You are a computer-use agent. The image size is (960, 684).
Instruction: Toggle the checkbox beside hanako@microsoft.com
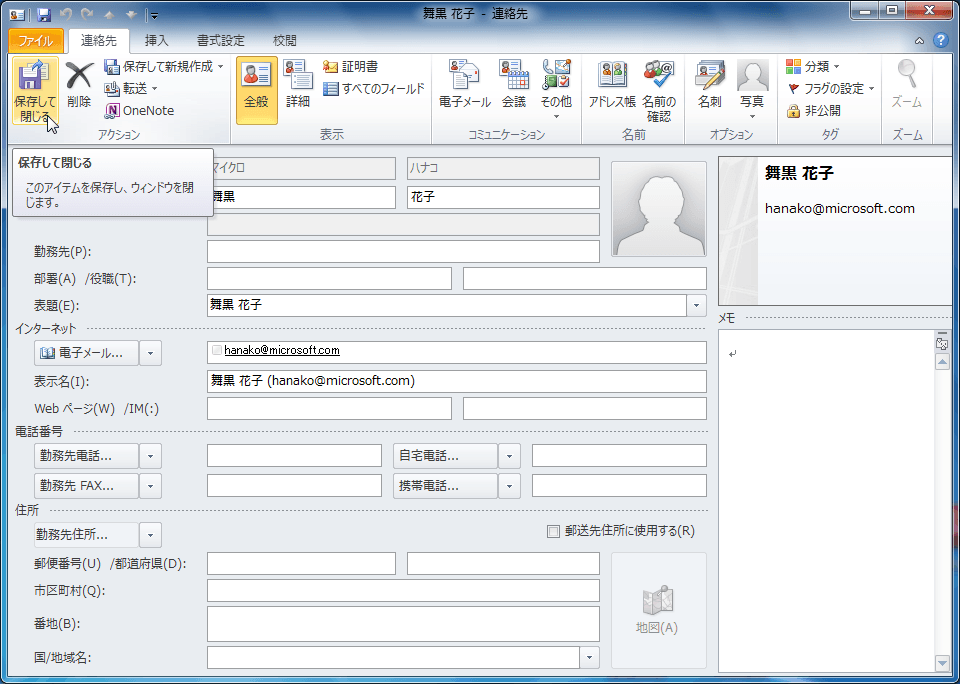(x=217, y=350)
